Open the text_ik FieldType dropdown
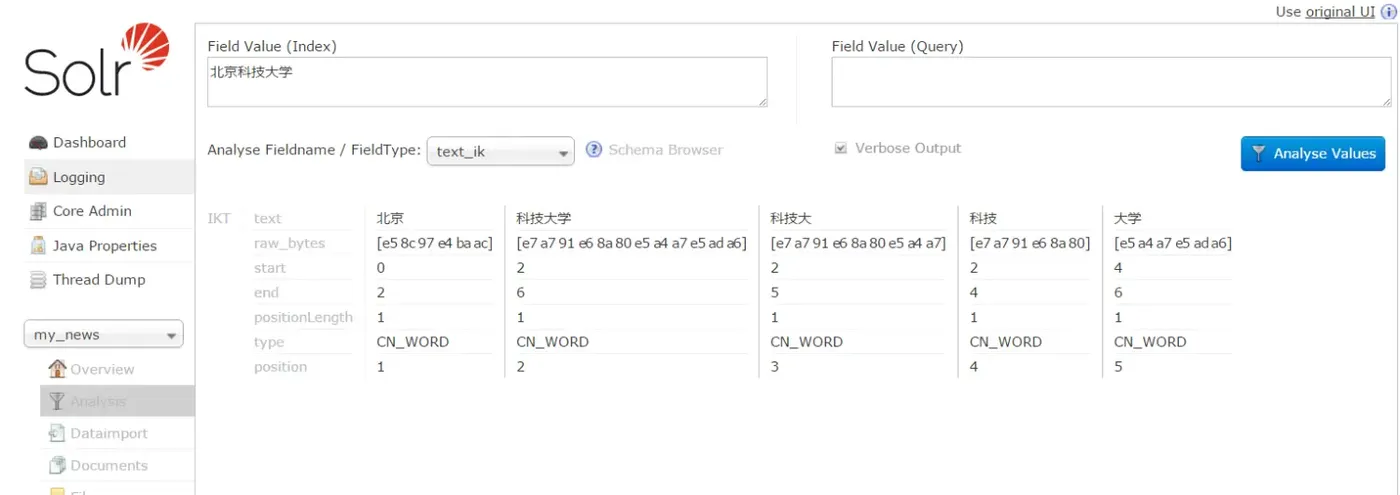 (500, 151)
